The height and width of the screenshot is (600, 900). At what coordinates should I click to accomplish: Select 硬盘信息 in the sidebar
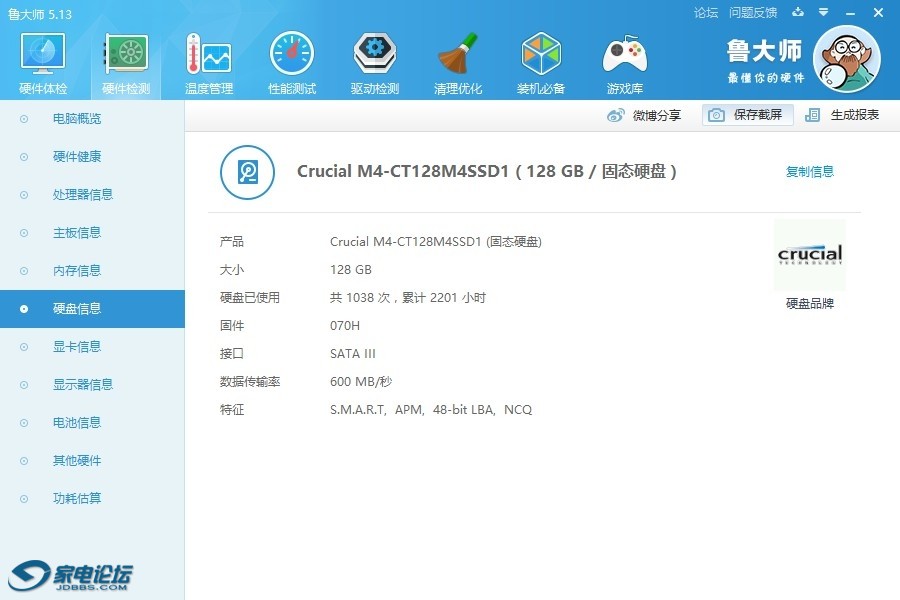pos(92,309)
